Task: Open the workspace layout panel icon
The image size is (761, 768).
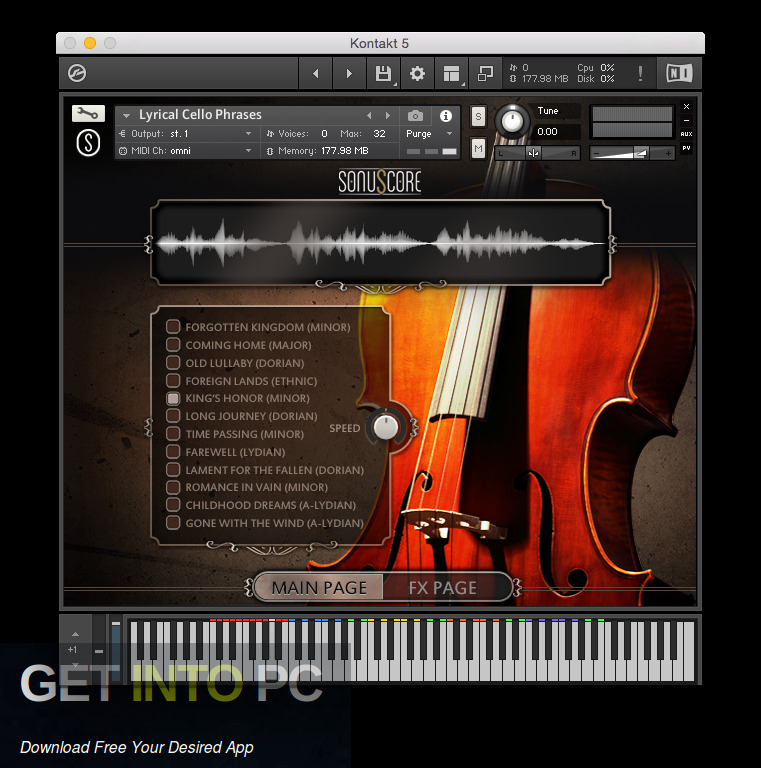Action: [x=452, y=73]
